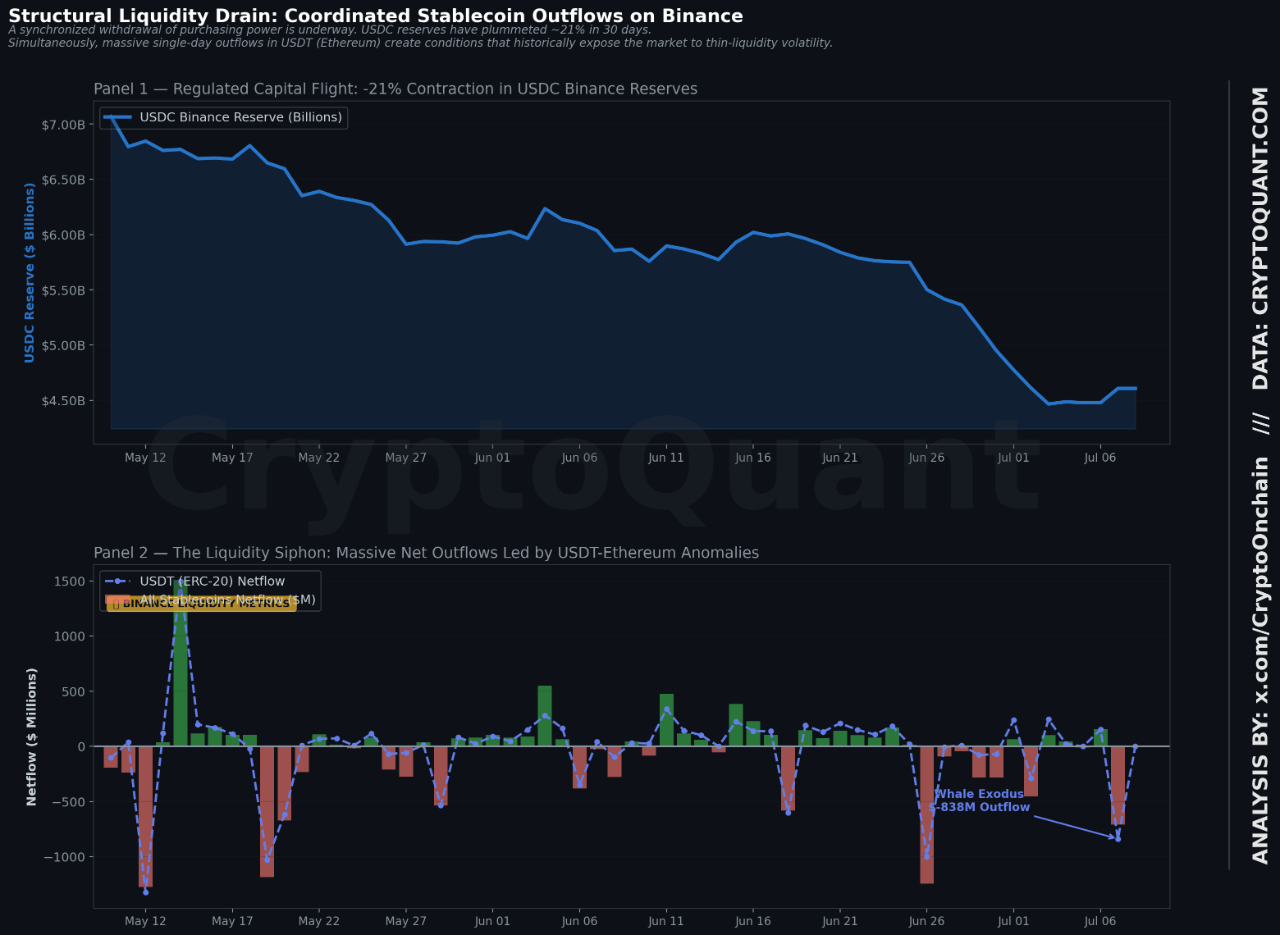The image size is (1280, 935).
Task: Click 'Jul 01' date under the netflow chart
Action: [1013, 923]
